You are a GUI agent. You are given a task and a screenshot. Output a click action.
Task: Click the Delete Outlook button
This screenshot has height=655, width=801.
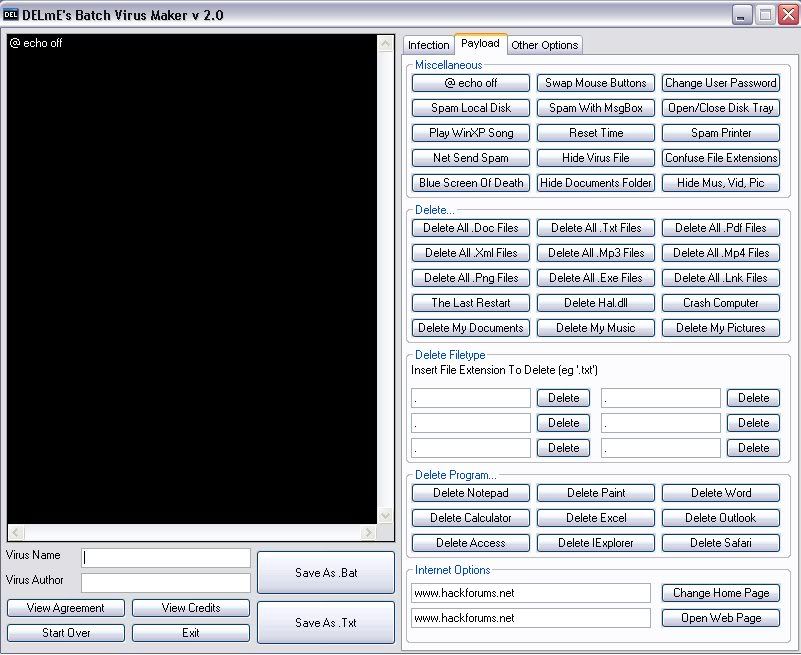click(x=721, y=519)
